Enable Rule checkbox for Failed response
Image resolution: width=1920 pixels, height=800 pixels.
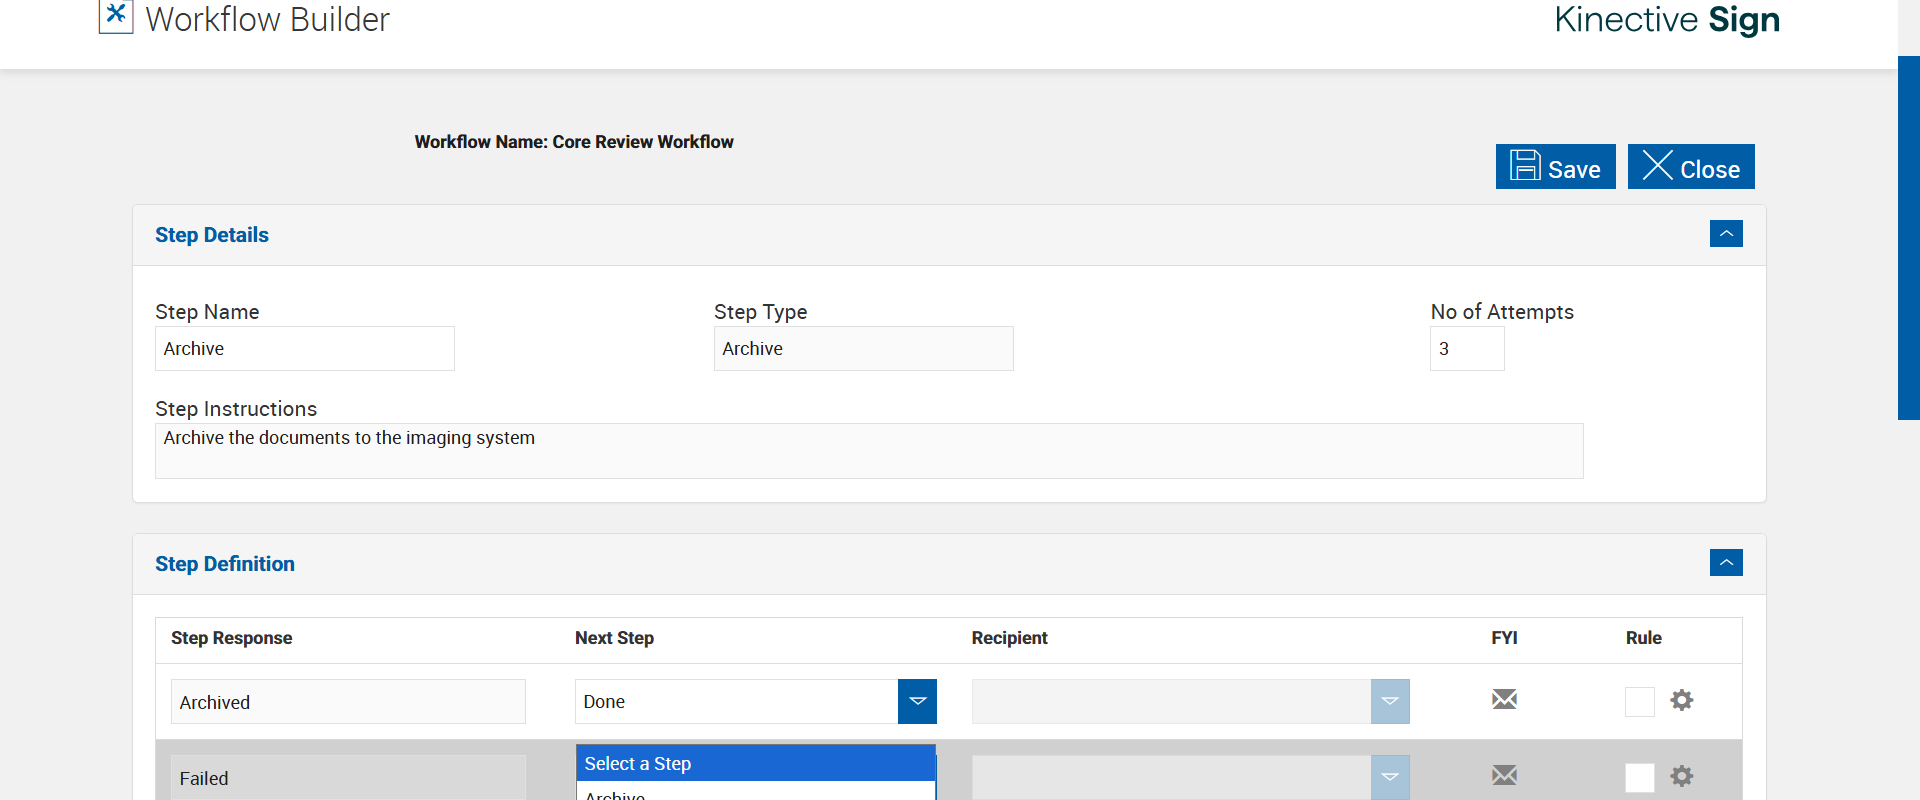click(1640, 778)
